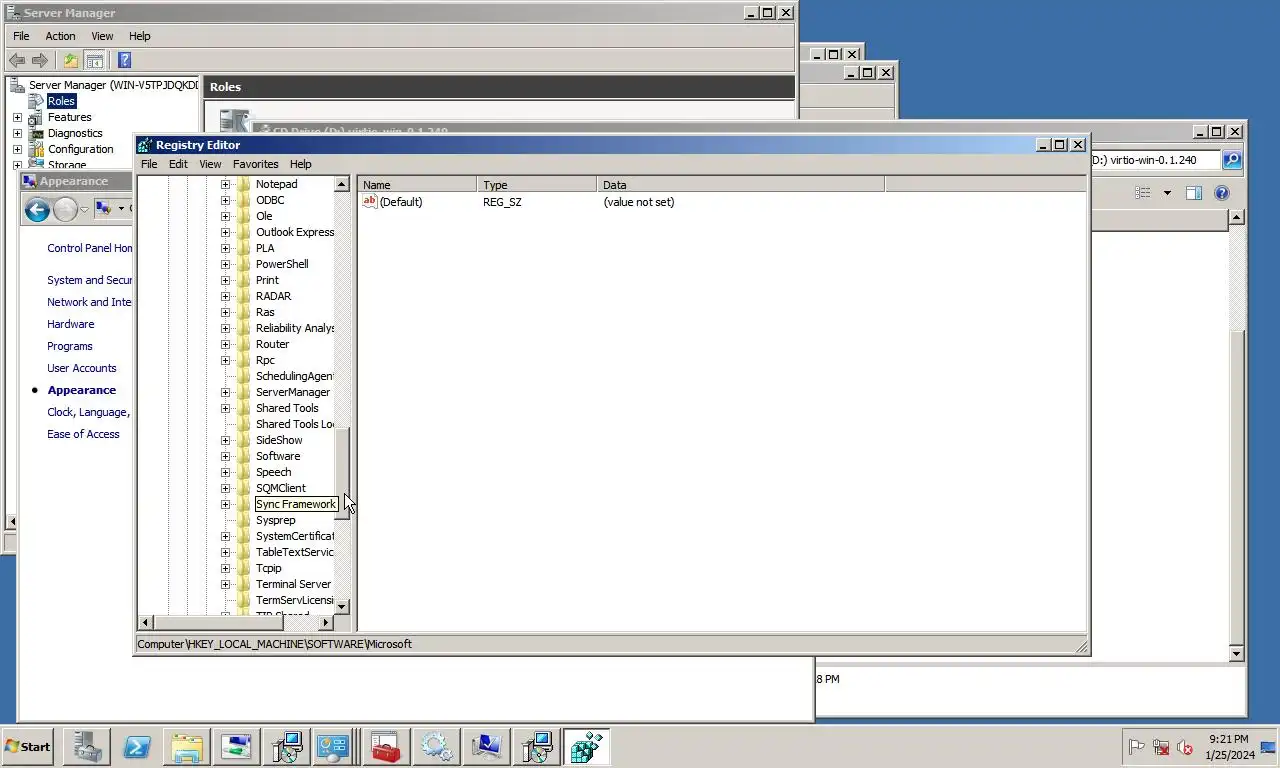Open Windows Explorer folder icon on taskbar
This screenshot has width=1280, height=768.
tap(187, 747)
